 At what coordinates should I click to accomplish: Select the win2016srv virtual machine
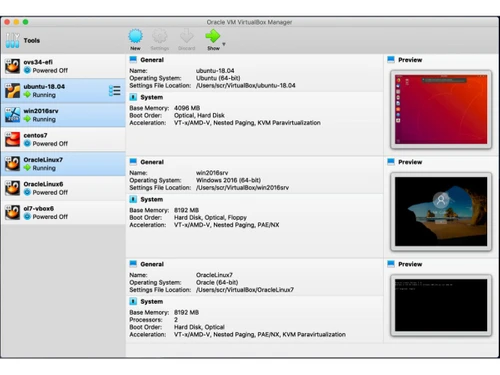[x=63, y=115]
